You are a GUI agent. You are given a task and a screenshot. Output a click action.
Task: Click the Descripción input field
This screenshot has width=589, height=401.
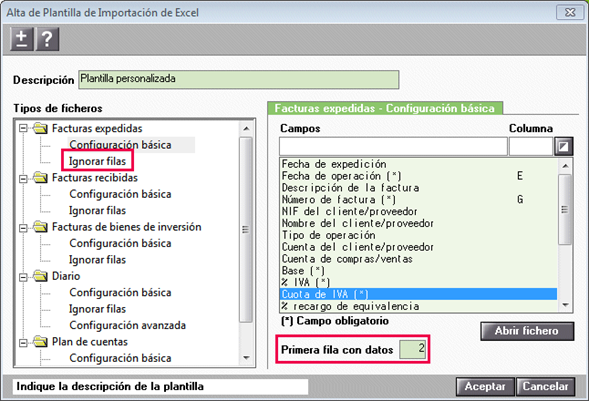pyautogui.click(x=239, y=80)
